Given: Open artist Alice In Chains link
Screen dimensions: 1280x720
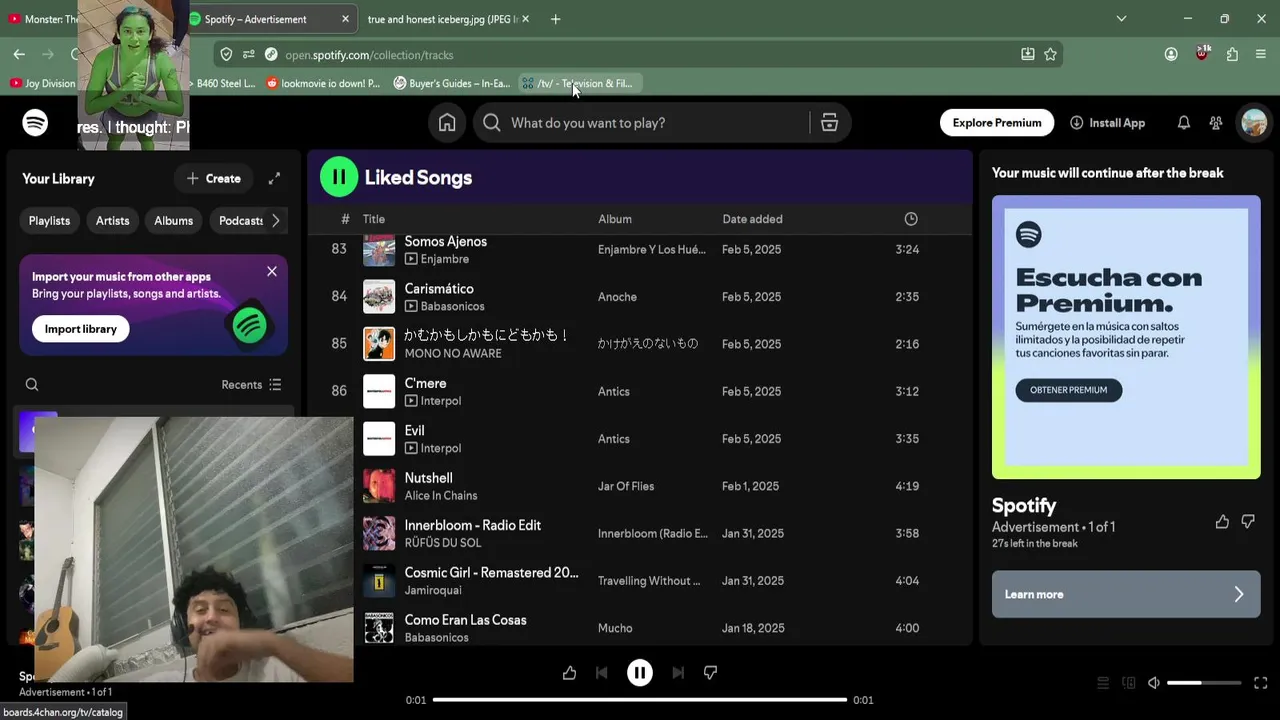Looking at the screenshot, I should 441,496.
